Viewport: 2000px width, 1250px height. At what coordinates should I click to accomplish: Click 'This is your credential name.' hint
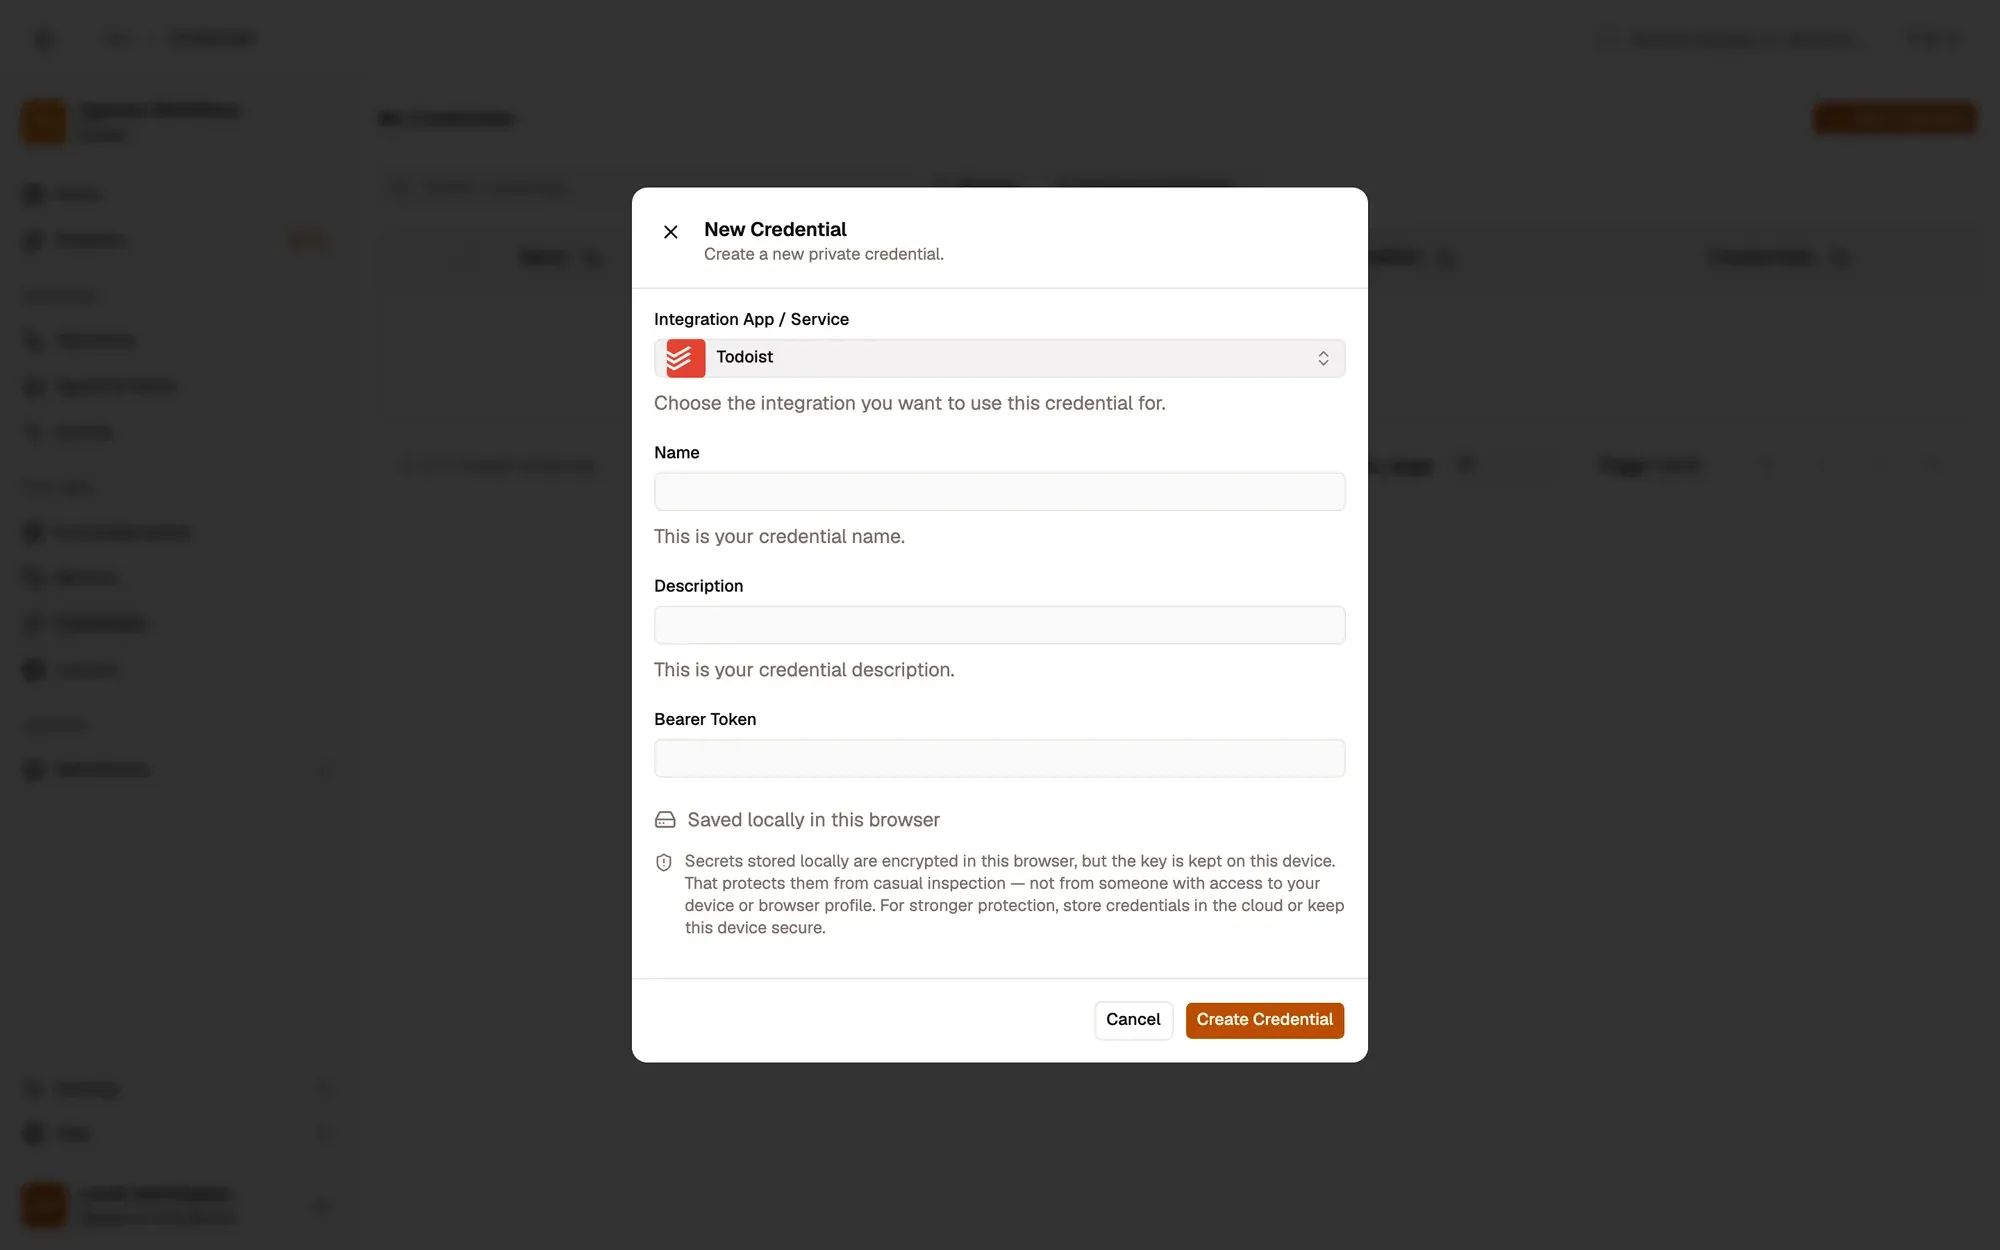(779, 537)
